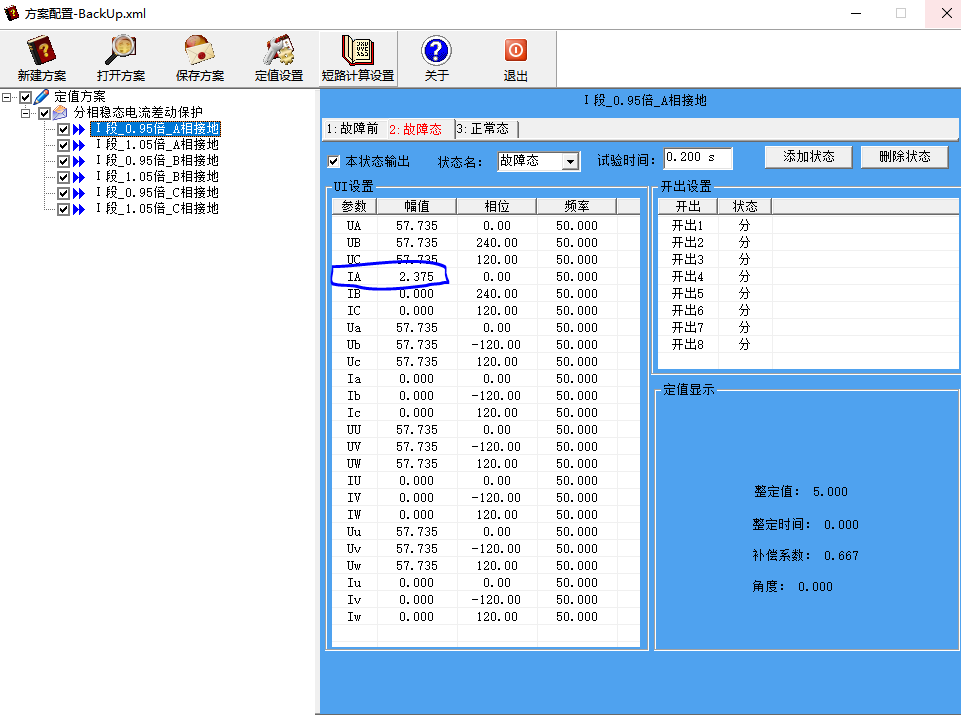Click the 新建方案 toolbar icon
The image size is (961, 715).
41,58
